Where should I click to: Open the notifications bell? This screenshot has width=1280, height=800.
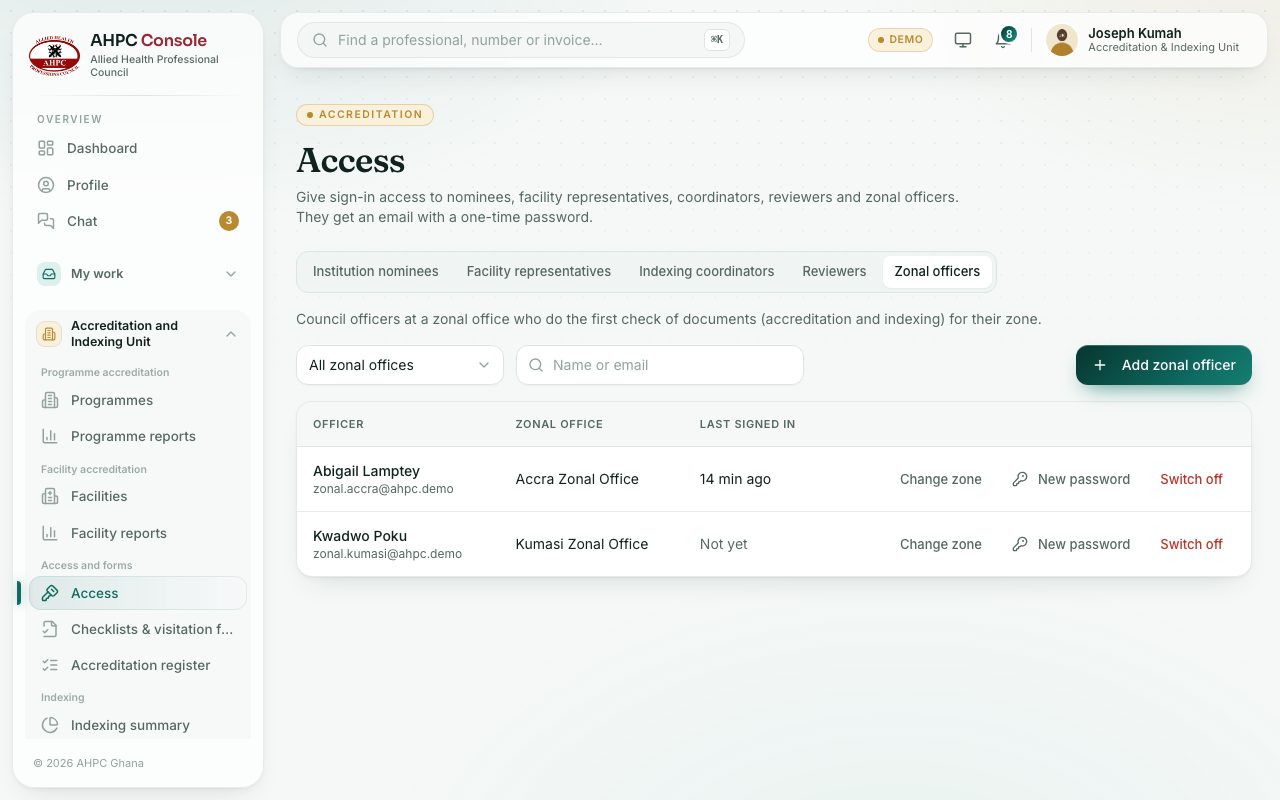[x=1003, y=40]
